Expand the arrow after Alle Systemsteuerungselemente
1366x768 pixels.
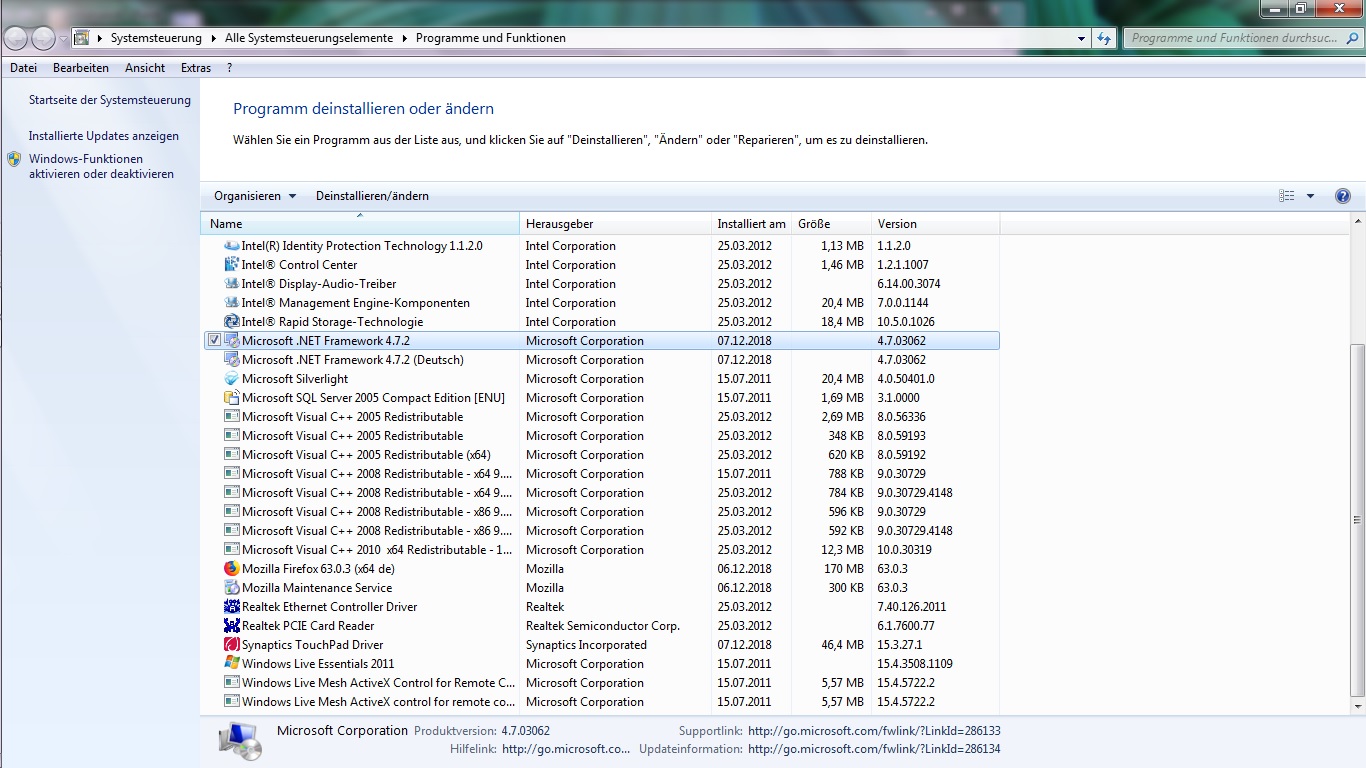click(x=405, y=38)
